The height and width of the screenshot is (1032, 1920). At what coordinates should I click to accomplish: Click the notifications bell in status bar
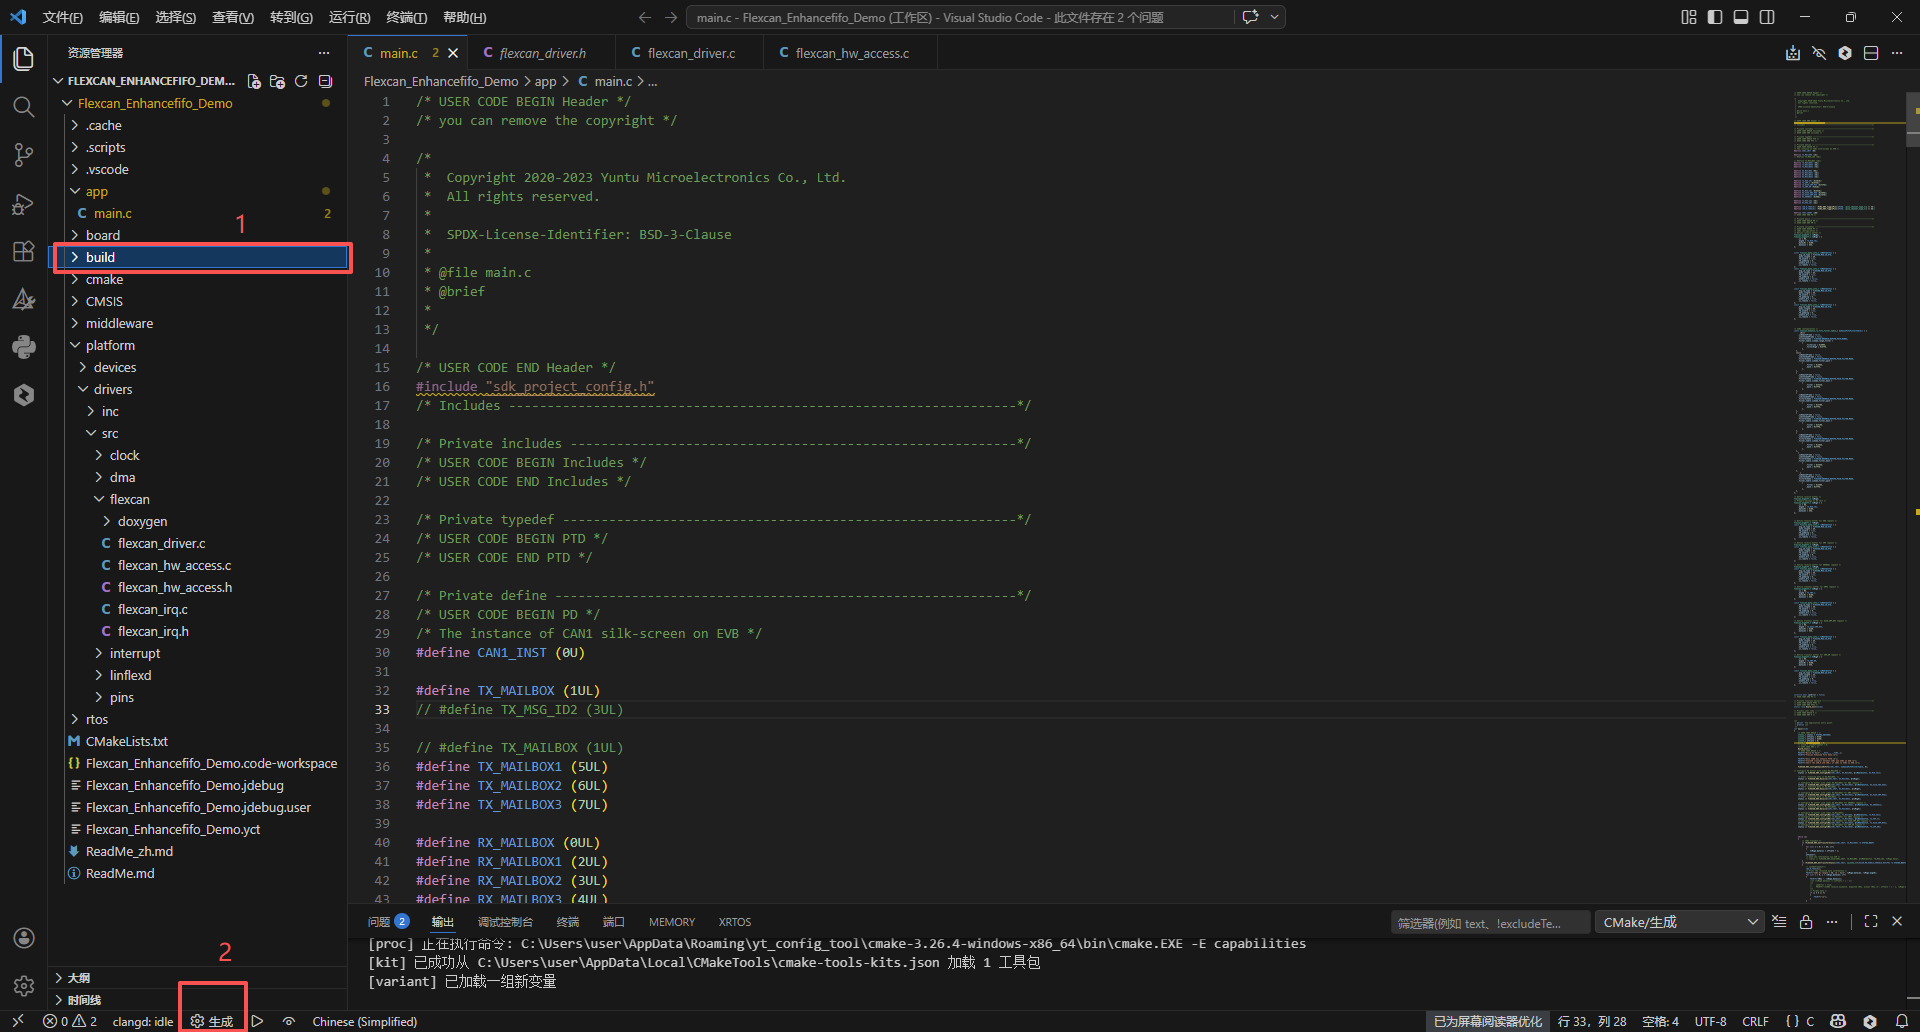[x=1901, y=1021]
